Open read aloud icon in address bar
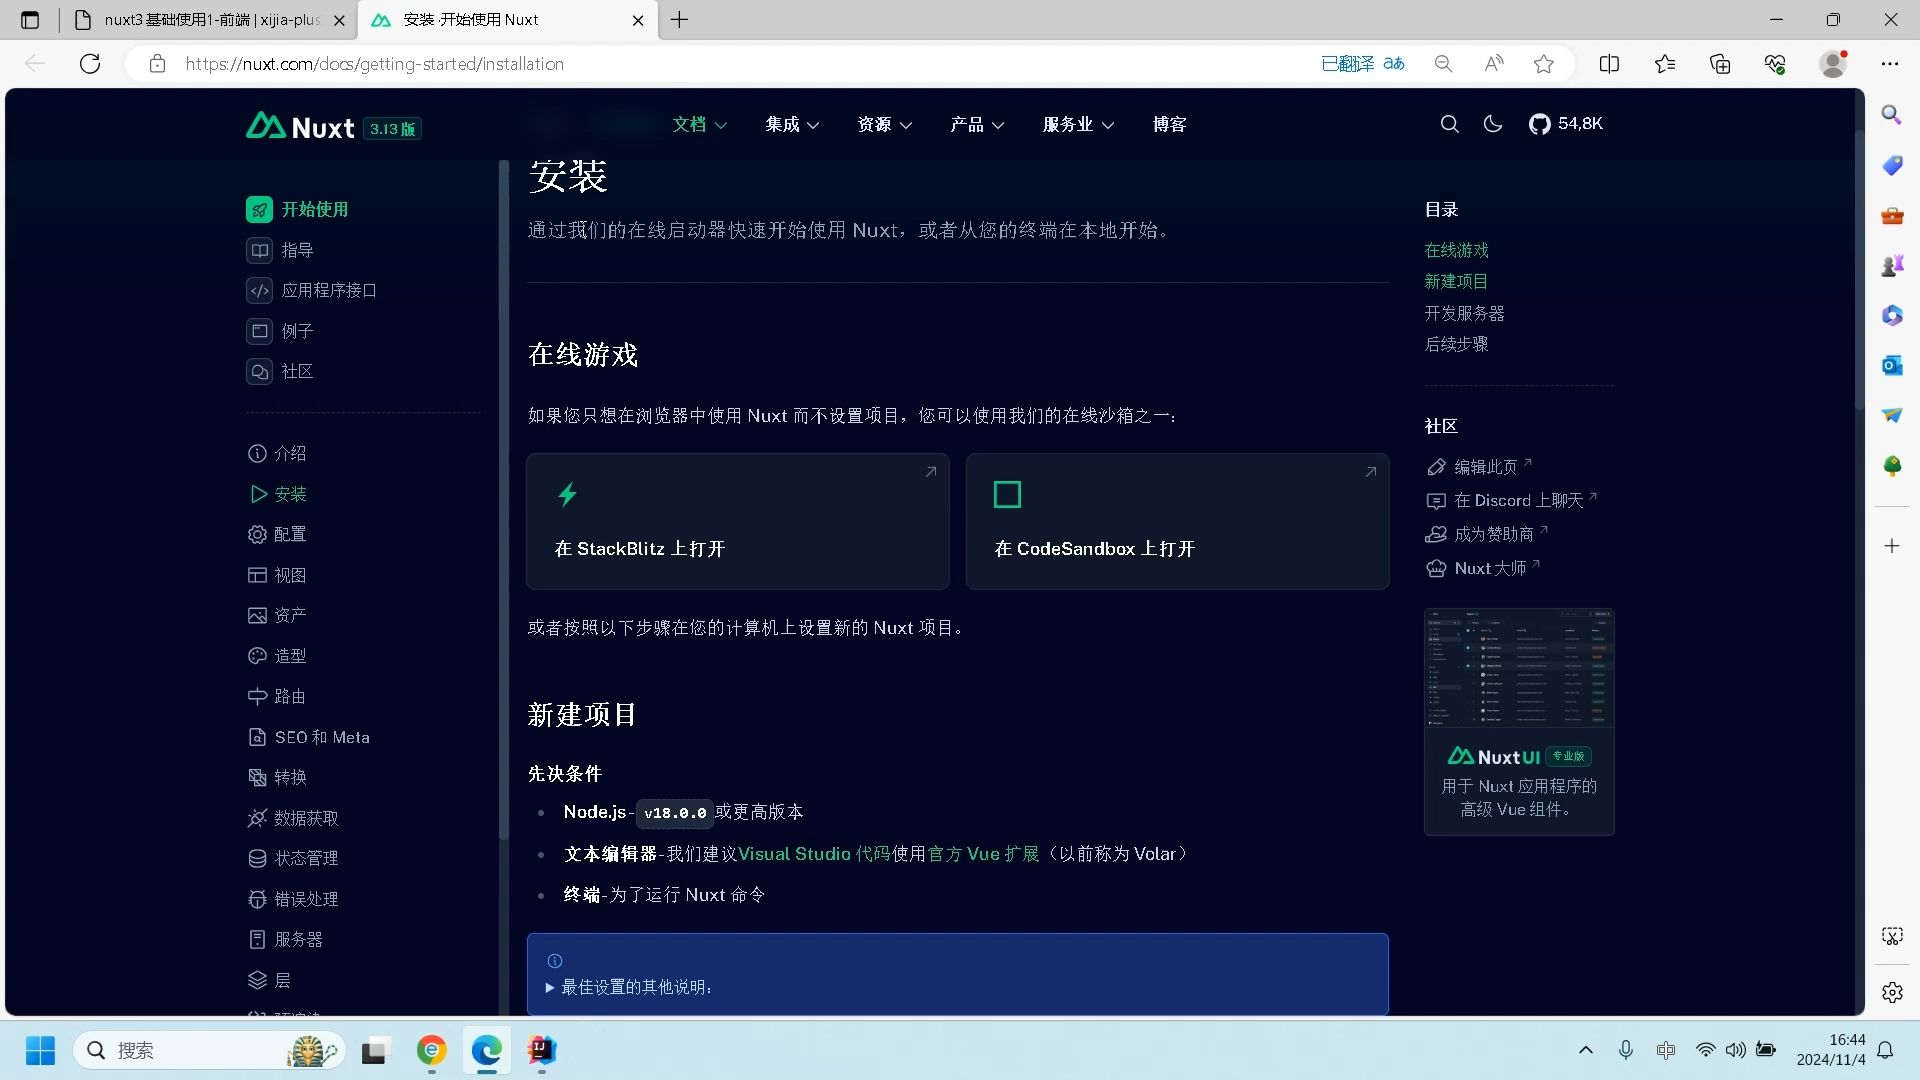The height and width of the screenshot is (1080, 1920). coord(1494,64)
